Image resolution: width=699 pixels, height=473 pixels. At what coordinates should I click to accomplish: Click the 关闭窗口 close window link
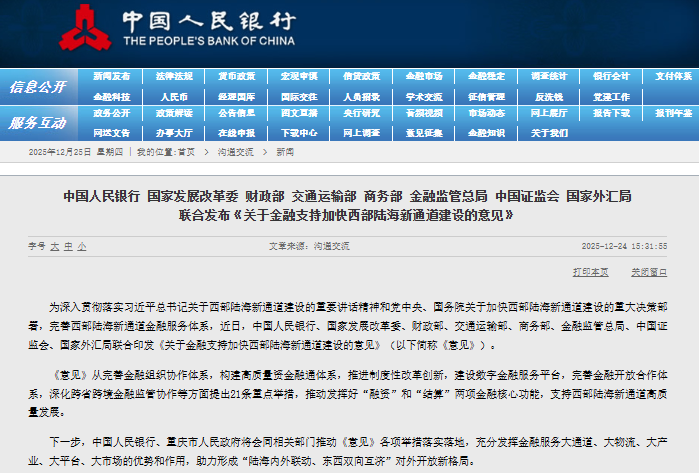coord(644,272)
